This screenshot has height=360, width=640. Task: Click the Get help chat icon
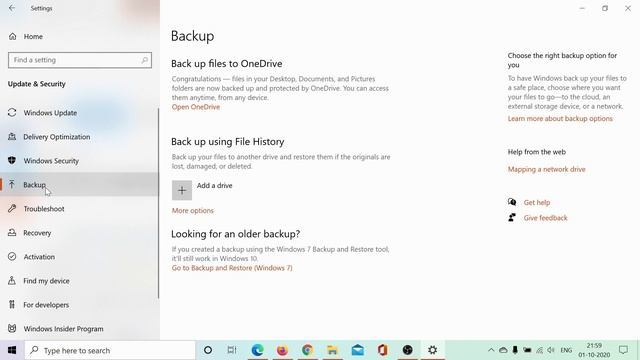click(x=512, y=202)
